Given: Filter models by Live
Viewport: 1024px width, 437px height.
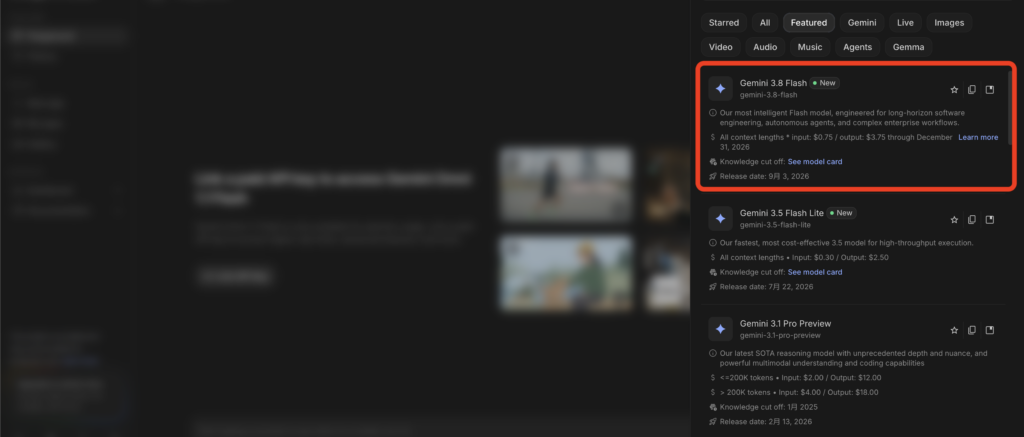Looking at the screenshot, I should (x=905, y=23).
